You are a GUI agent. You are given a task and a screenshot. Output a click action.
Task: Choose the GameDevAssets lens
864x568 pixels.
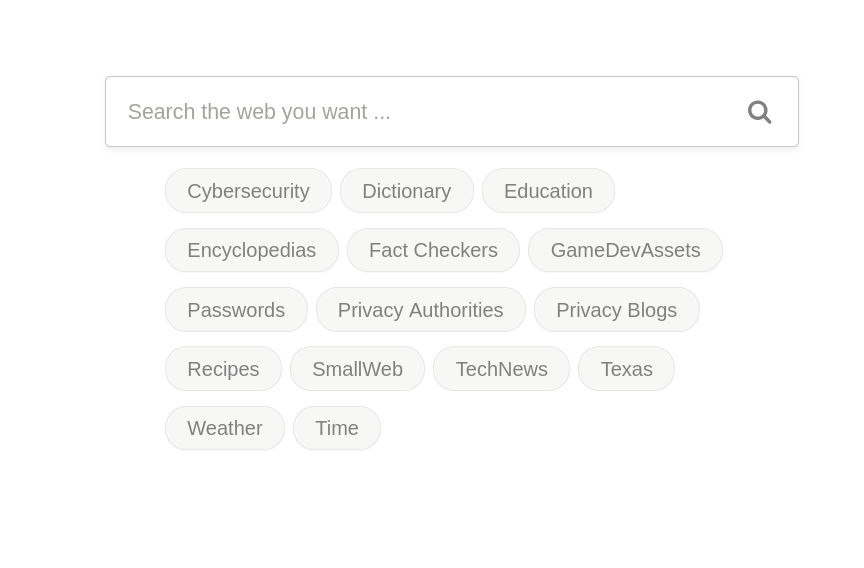[625, 250]
